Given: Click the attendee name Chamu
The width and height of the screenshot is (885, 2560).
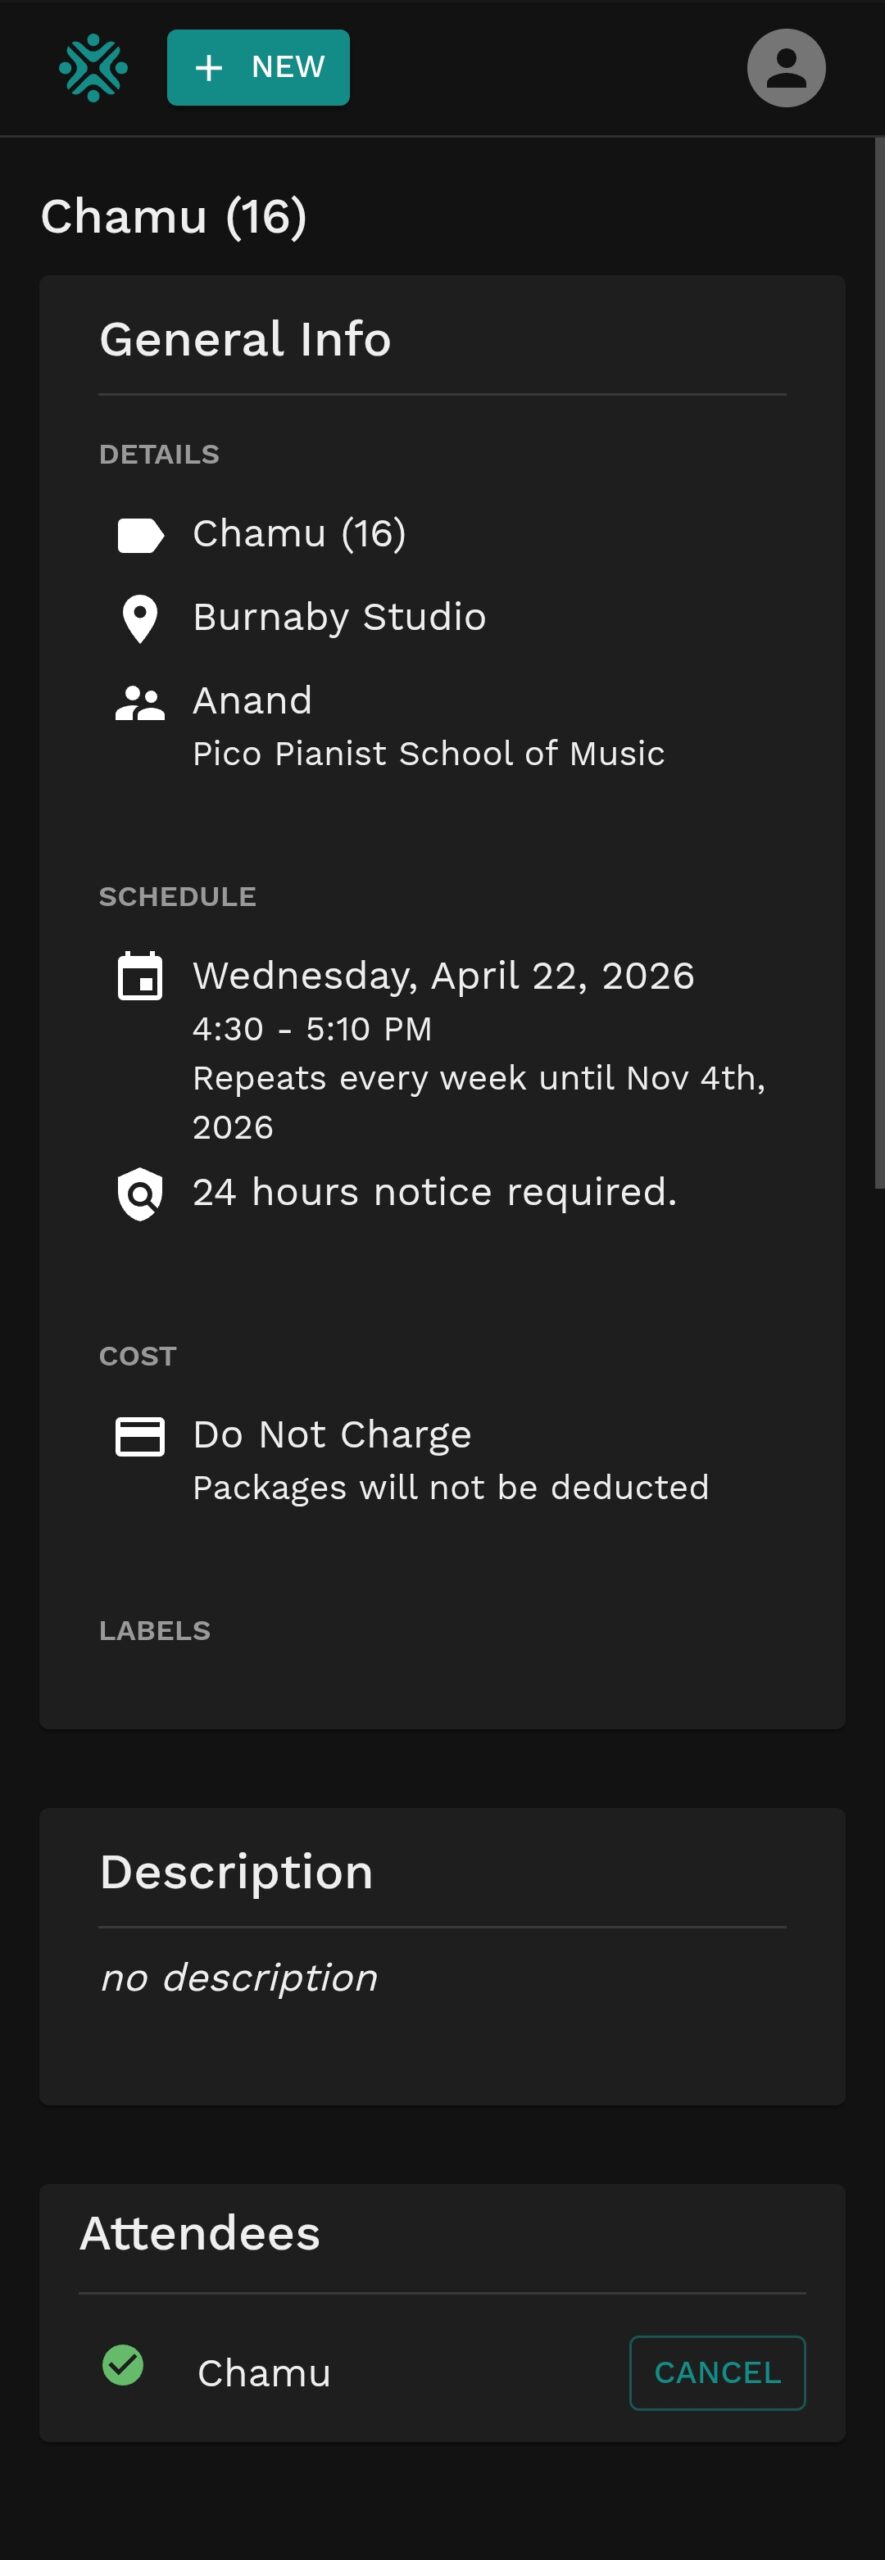Looking at the screenshot, I should [264, 2373].
